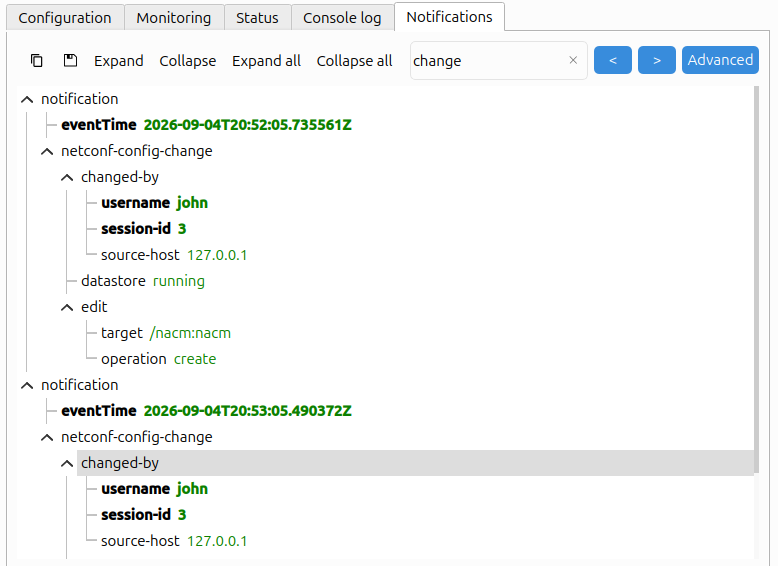Screen dimensions: 778x566
Task: Collapse the highlighted changed-by node
Action: pos(67,463)
